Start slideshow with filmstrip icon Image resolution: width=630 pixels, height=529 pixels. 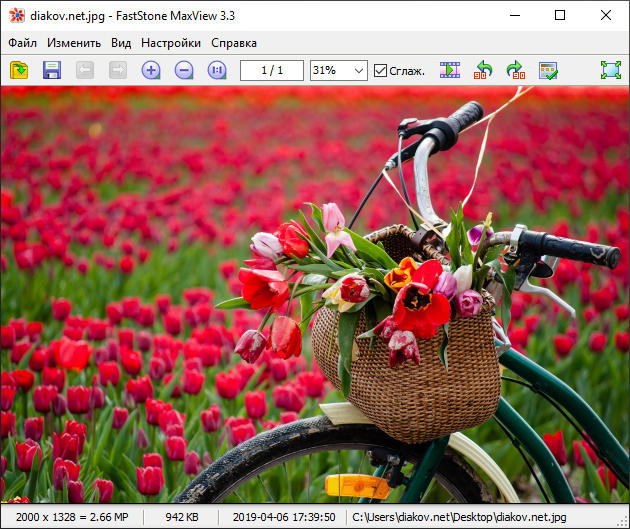tap(450, 70)
